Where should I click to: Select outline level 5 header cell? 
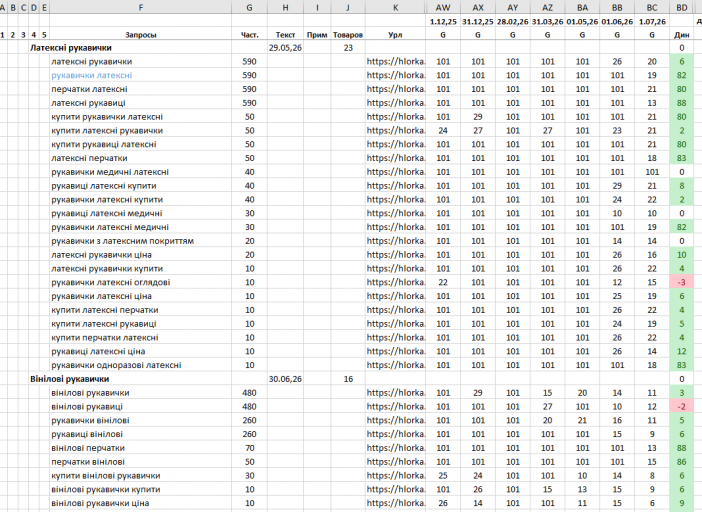[44, 34]
